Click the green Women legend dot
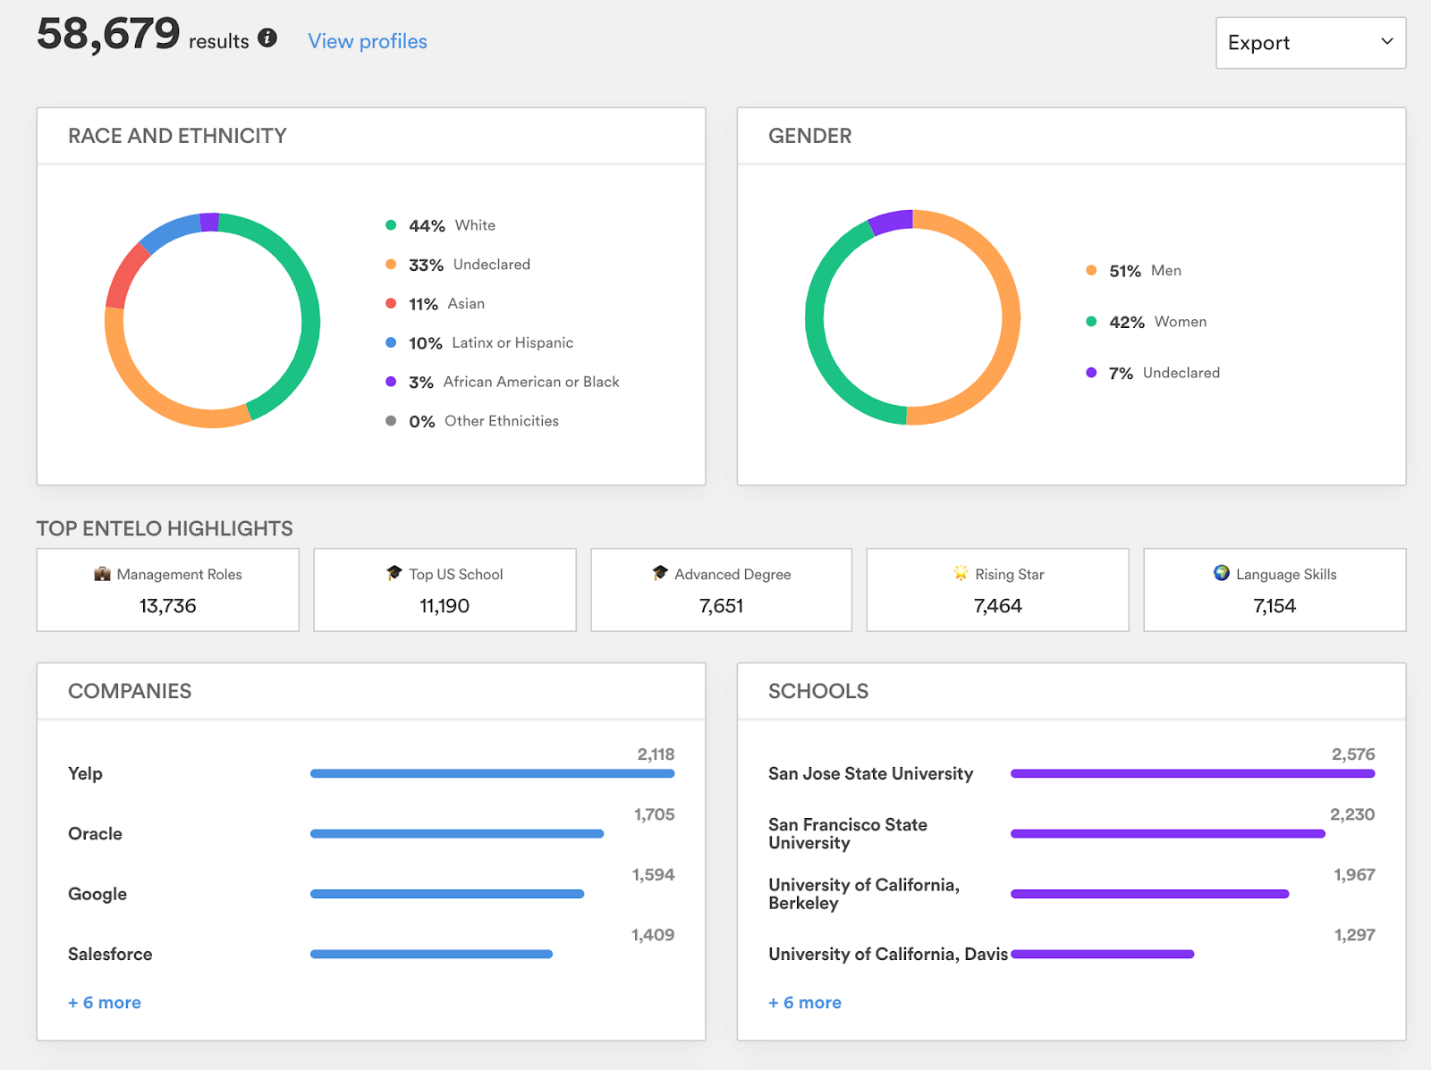Screen dimensions: 1431x1070 click(1091, 321)
